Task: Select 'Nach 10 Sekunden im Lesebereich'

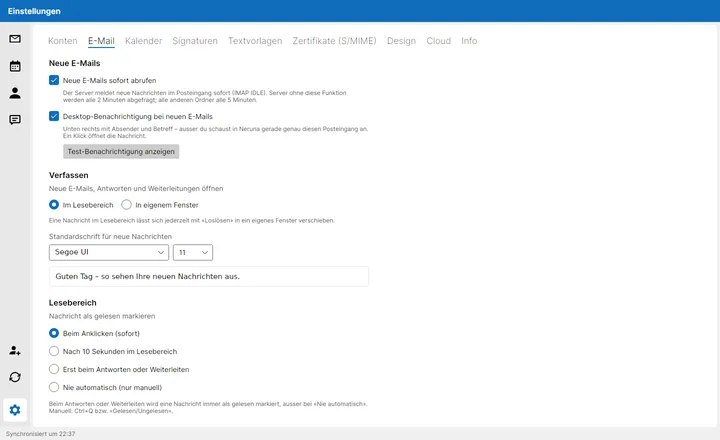Action: (x=54, y=351)
